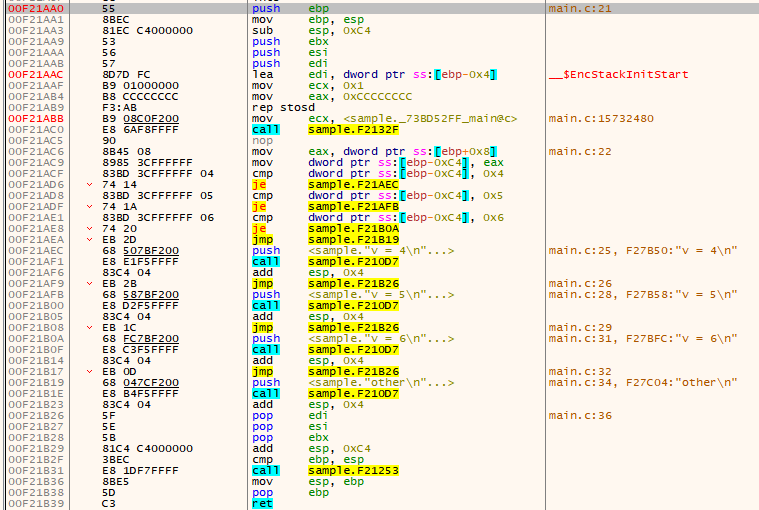Click the jump arrow at address 00F21AF9
The width and height of the screenshot is (759, 510).
point(89,283)
